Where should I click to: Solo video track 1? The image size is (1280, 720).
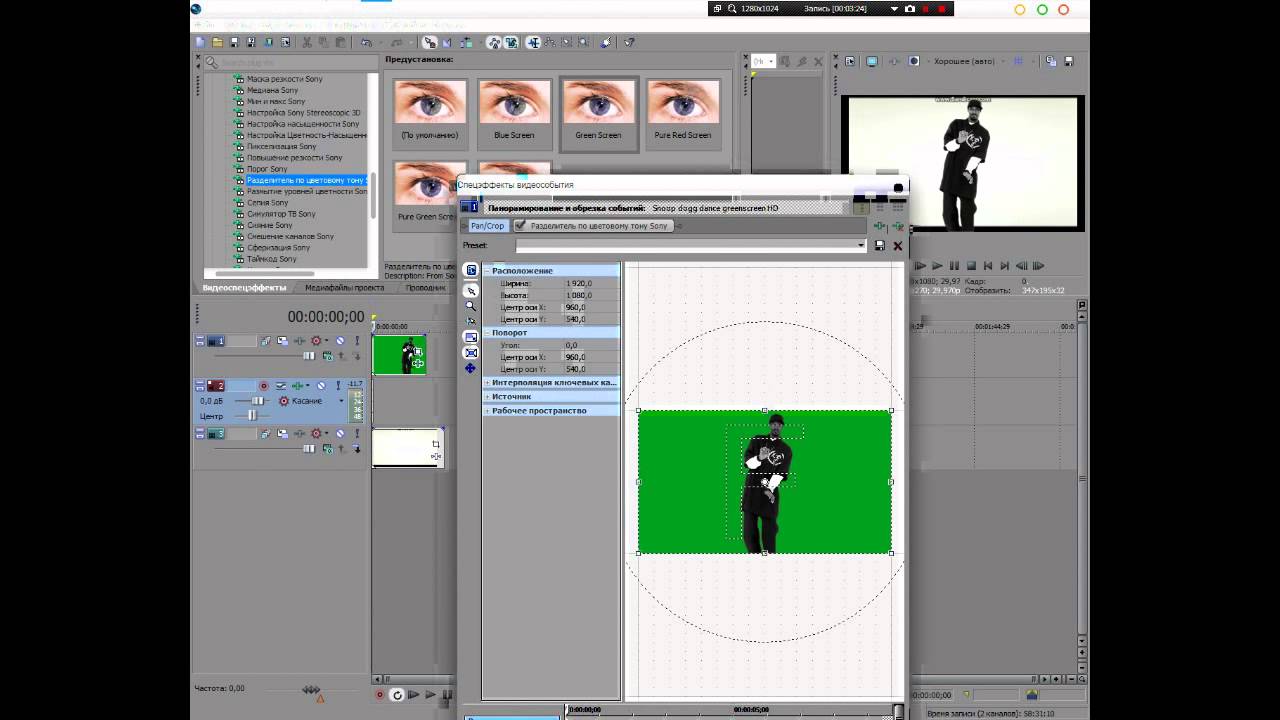356,341
